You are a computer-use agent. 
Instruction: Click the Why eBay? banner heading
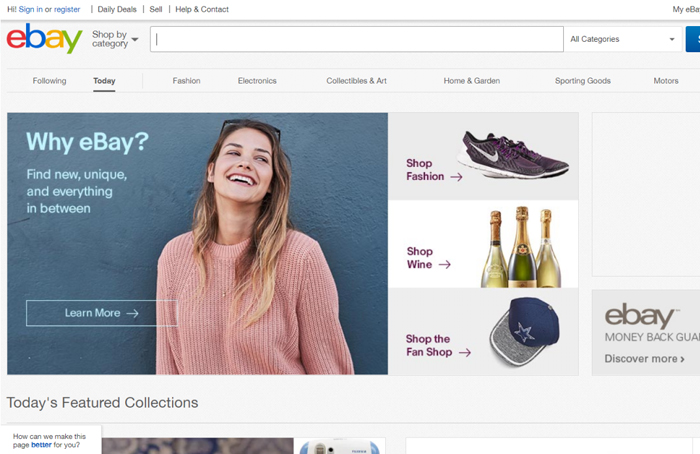click(x=88, y=142)
